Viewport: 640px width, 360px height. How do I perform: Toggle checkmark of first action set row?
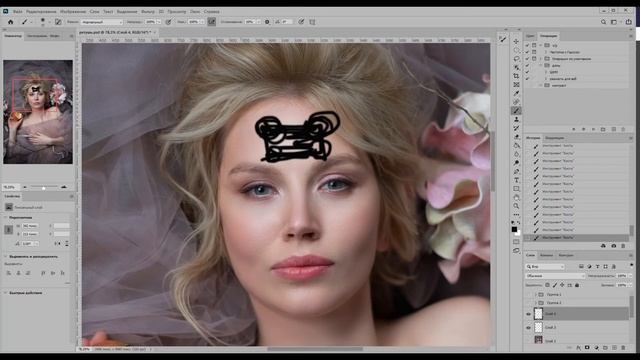[x=527, y=45]
